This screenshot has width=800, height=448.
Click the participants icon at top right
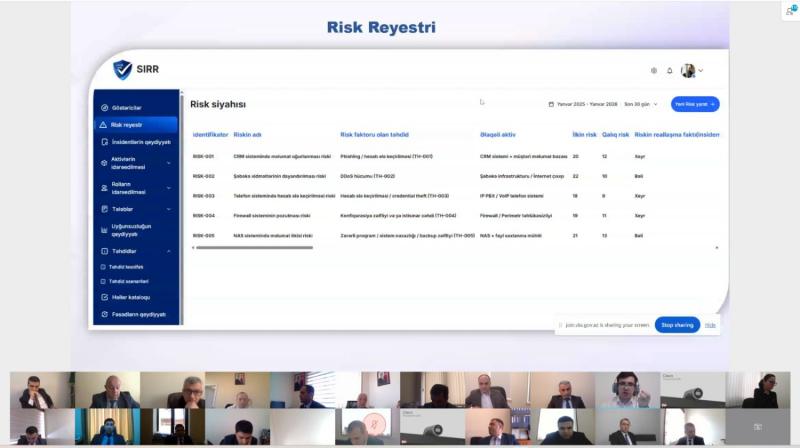point(792,9)
